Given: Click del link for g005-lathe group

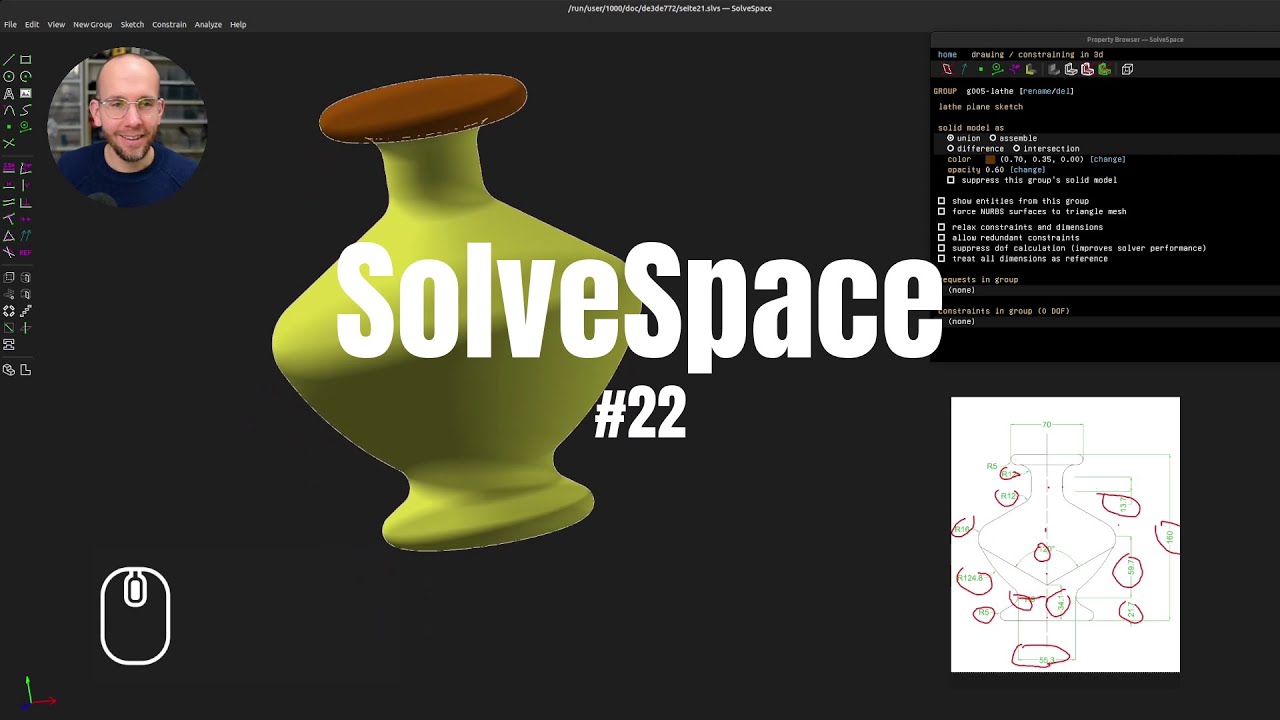Looking at the screenshot, I should [x=1062, y=91].
